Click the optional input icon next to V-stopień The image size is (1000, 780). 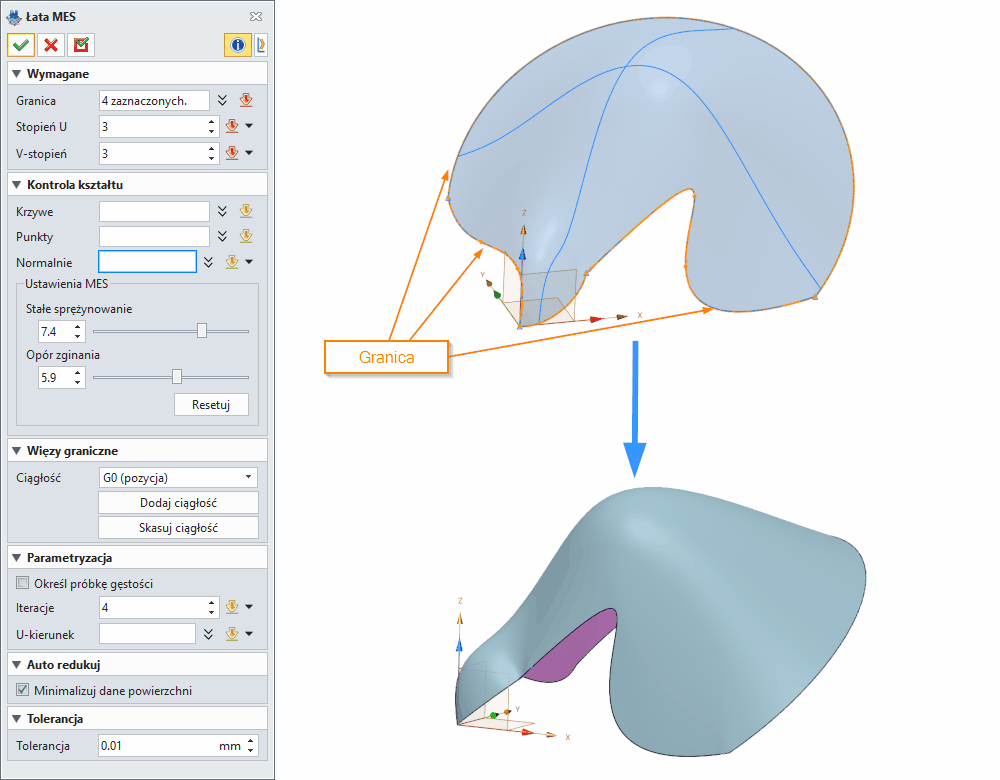click(x=231, y=152)
